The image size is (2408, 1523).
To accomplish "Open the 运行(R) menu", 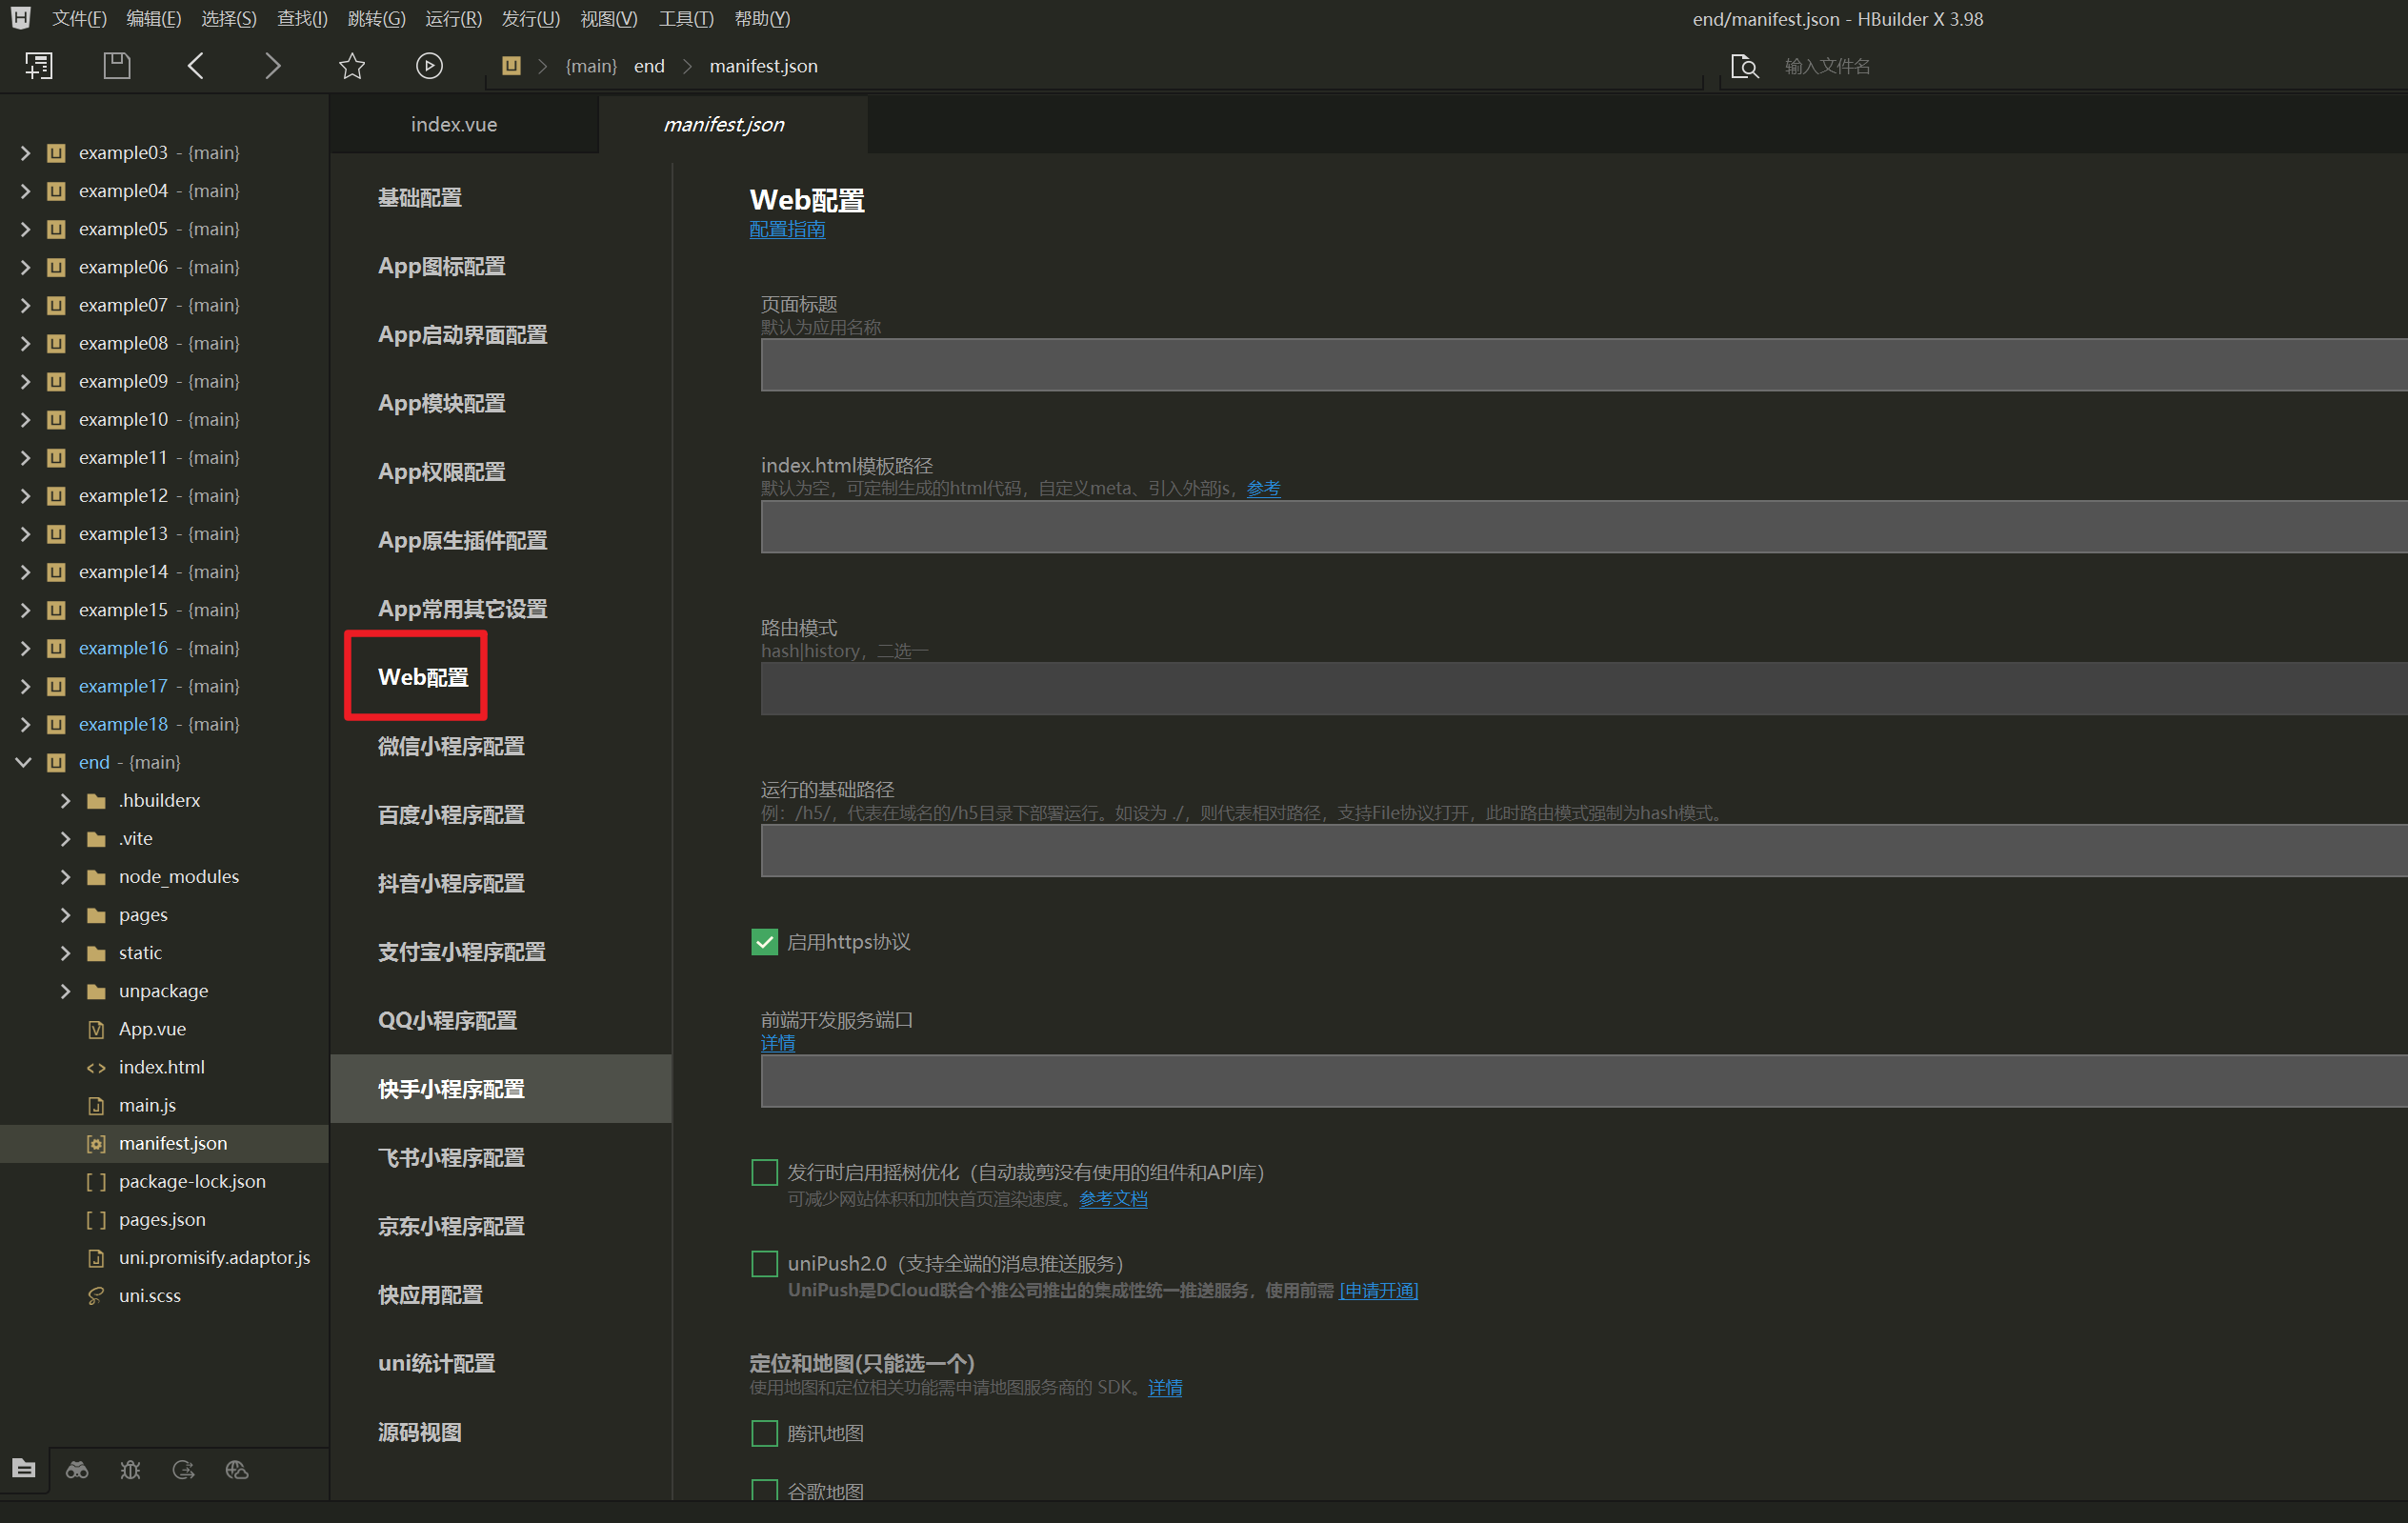I will [x=453, y=18].
